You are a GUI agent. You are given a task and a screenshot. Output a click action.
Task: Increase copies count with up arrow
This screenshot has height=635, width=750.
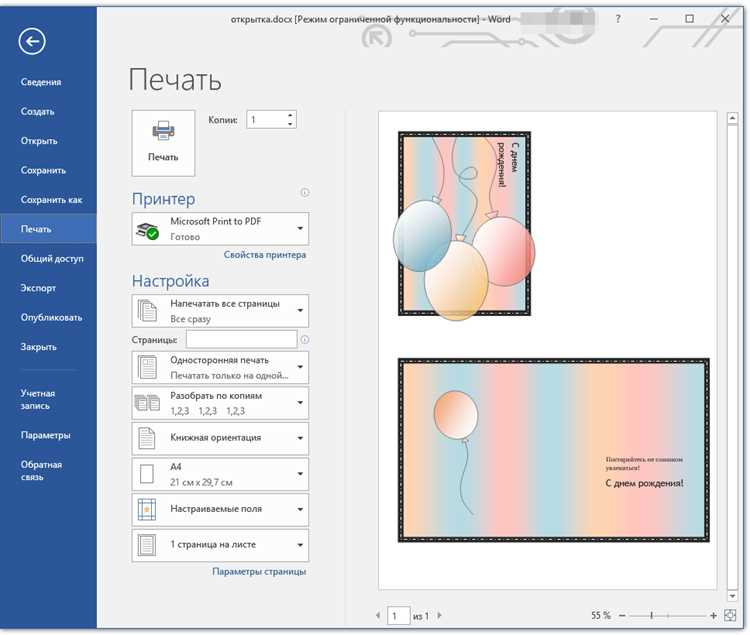[x=290, y=115]
